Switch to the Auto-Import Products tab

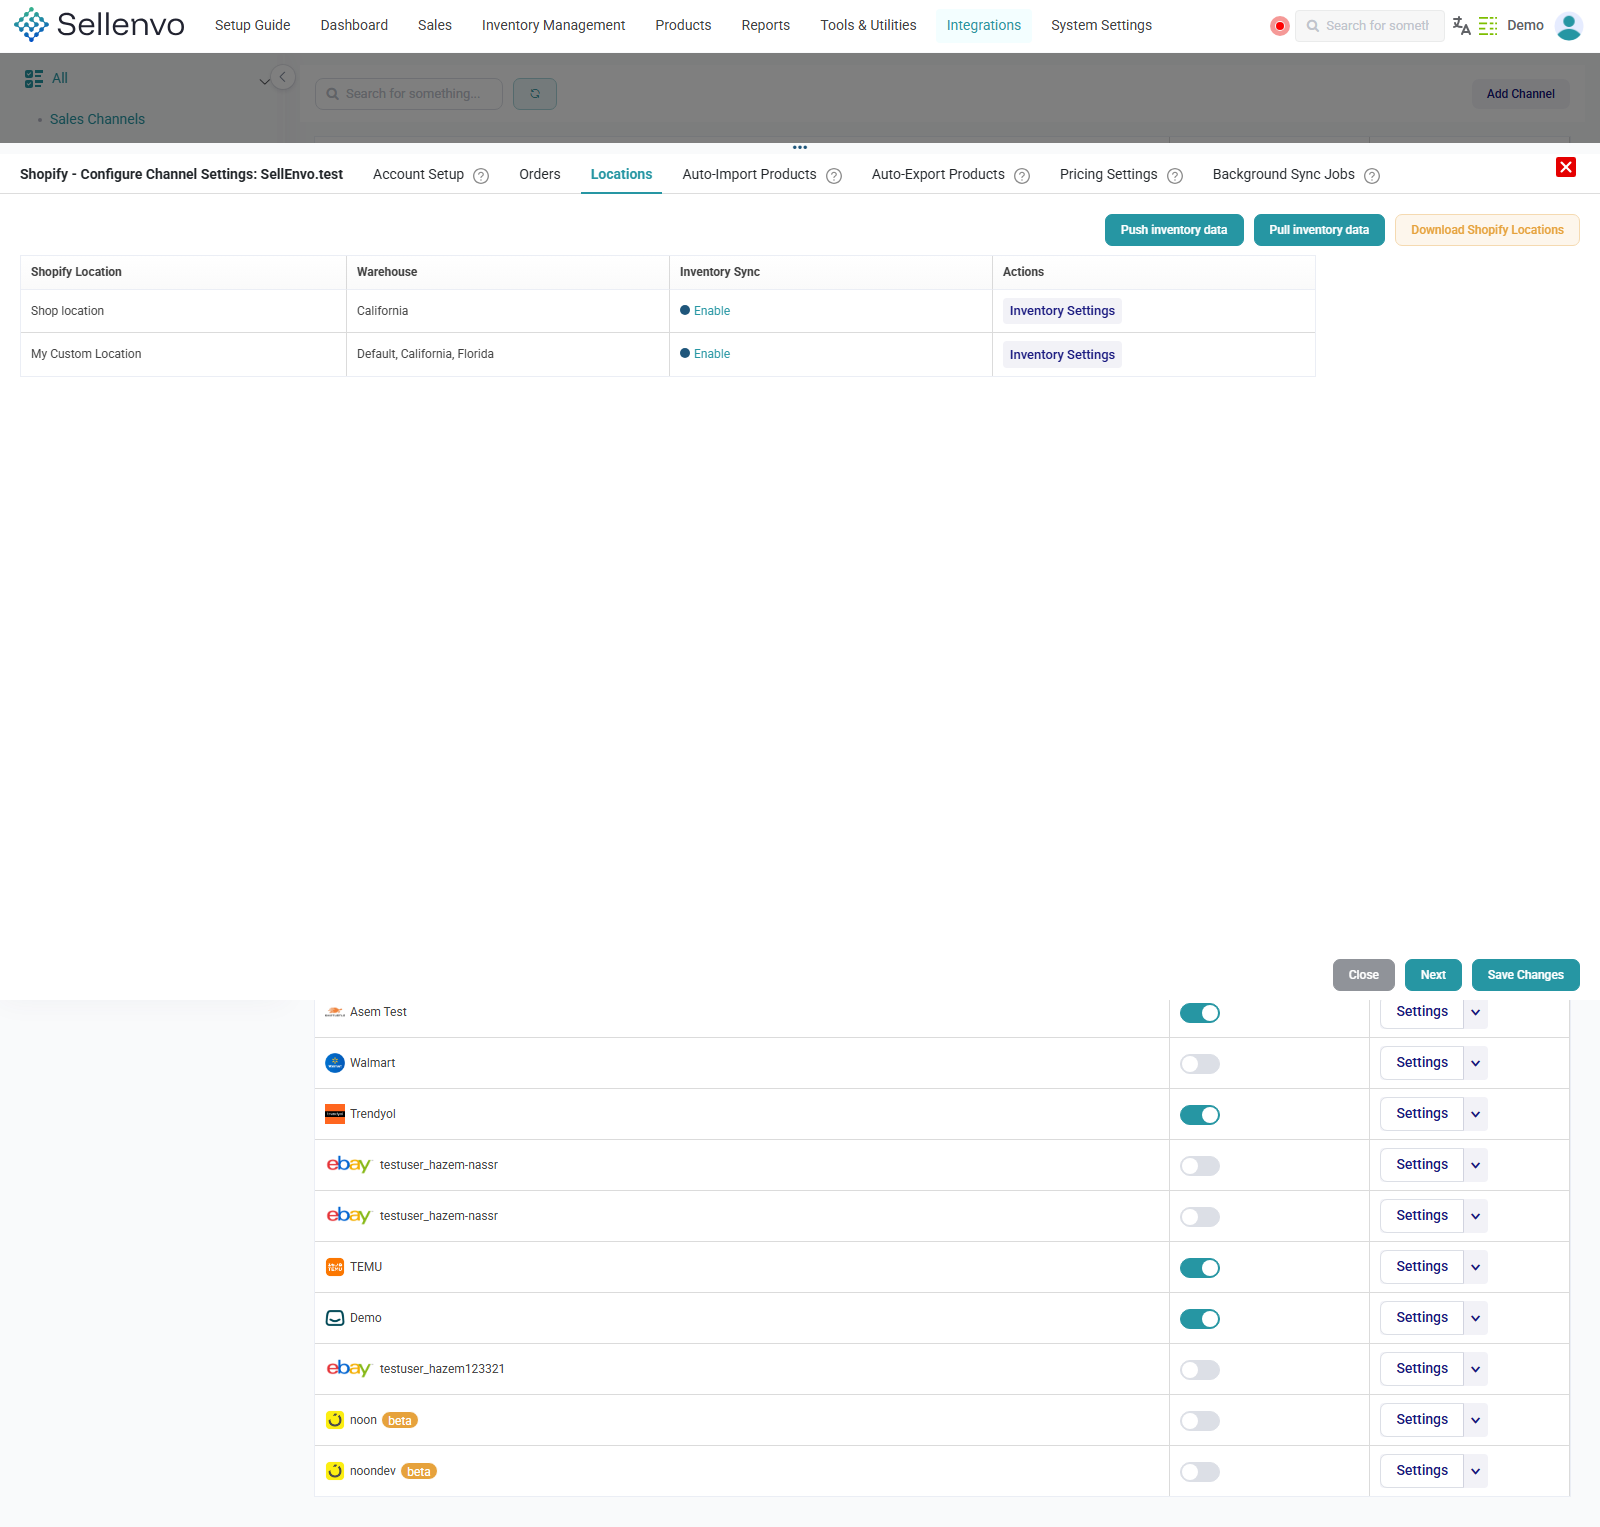749,174
